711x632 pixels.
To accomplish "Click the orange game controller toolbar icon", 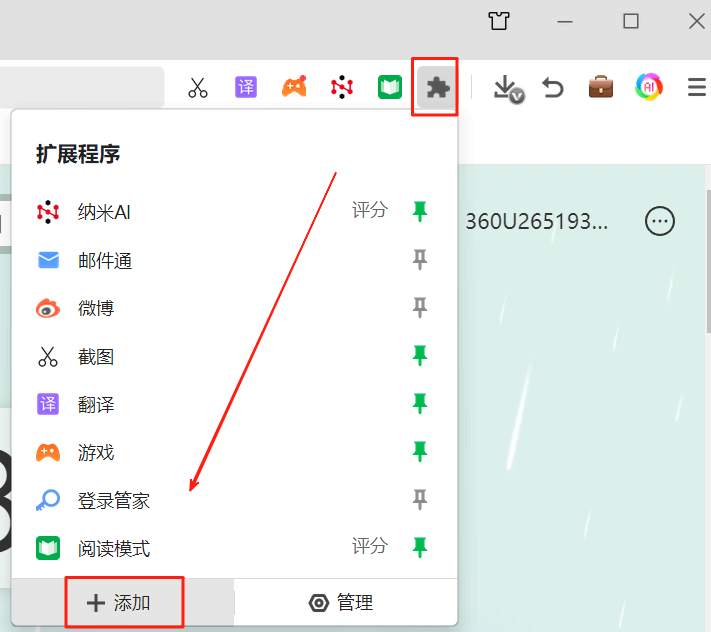I will click(294, 88).
